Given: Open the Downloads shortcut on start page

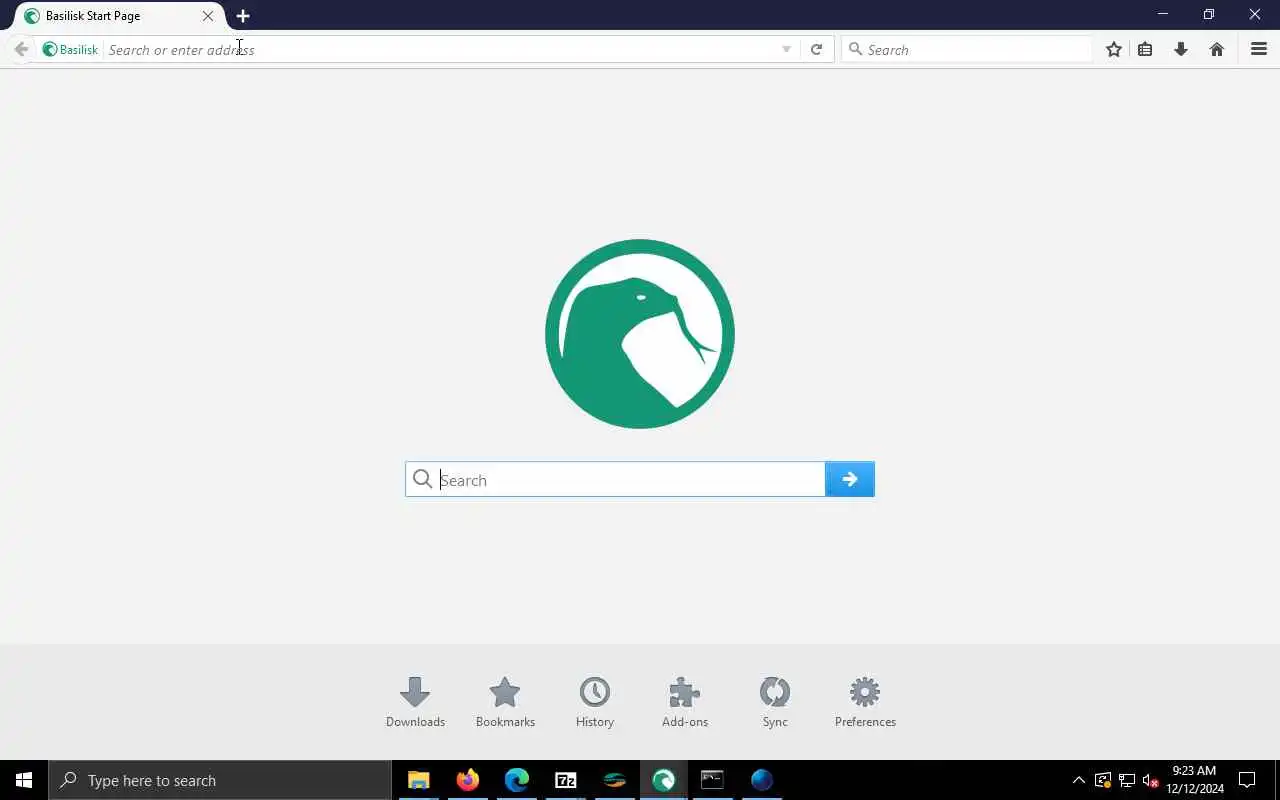Looking at the screenshot, I should (415, 702).
